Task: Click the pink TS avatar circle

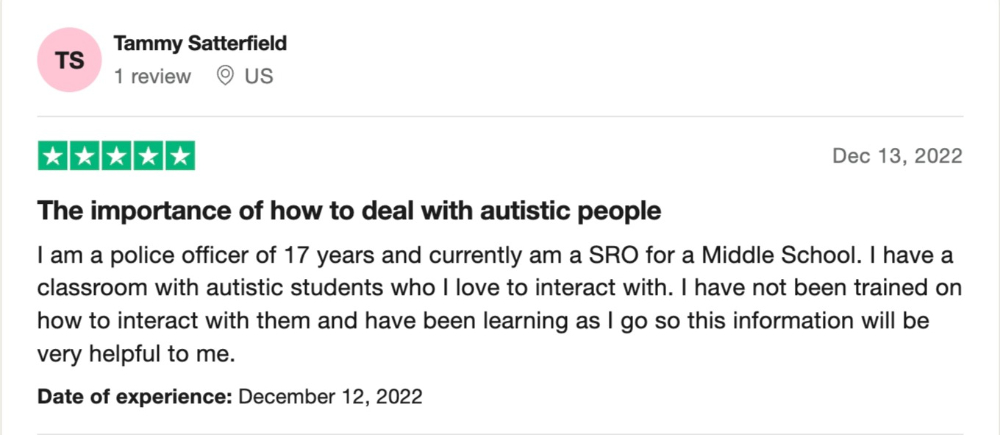Action: tap(69, 60)
